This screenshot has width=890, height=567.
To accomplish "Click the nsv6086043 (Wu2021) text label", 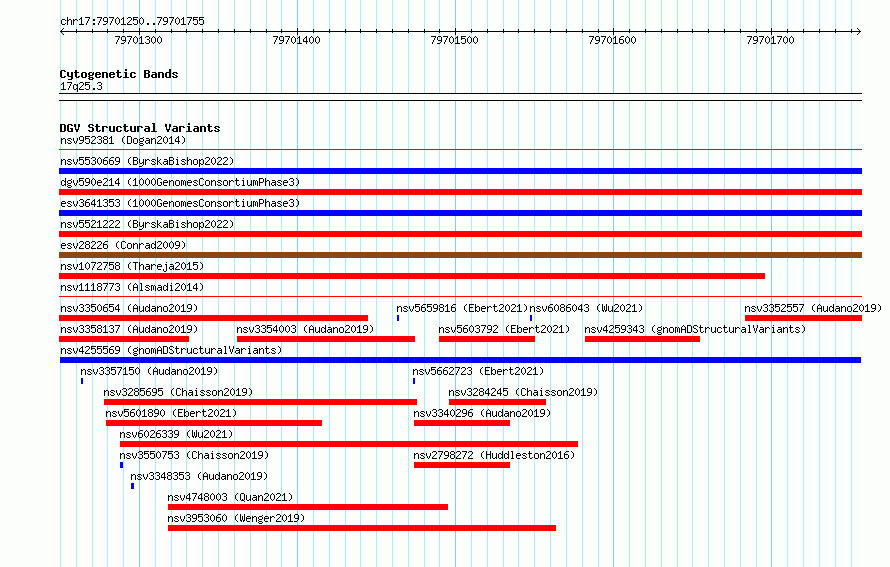I will tap(586, 308).
